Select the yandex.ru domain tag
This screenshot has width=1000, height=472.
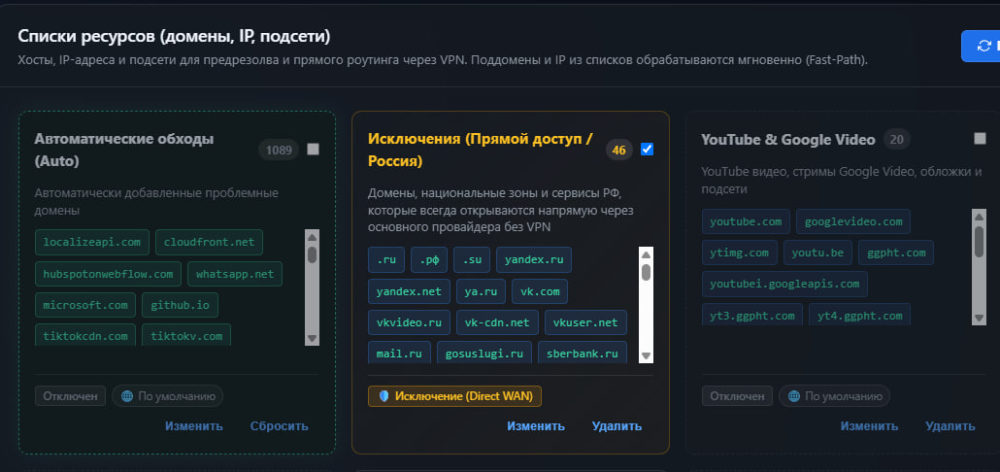tap(534, 260)
